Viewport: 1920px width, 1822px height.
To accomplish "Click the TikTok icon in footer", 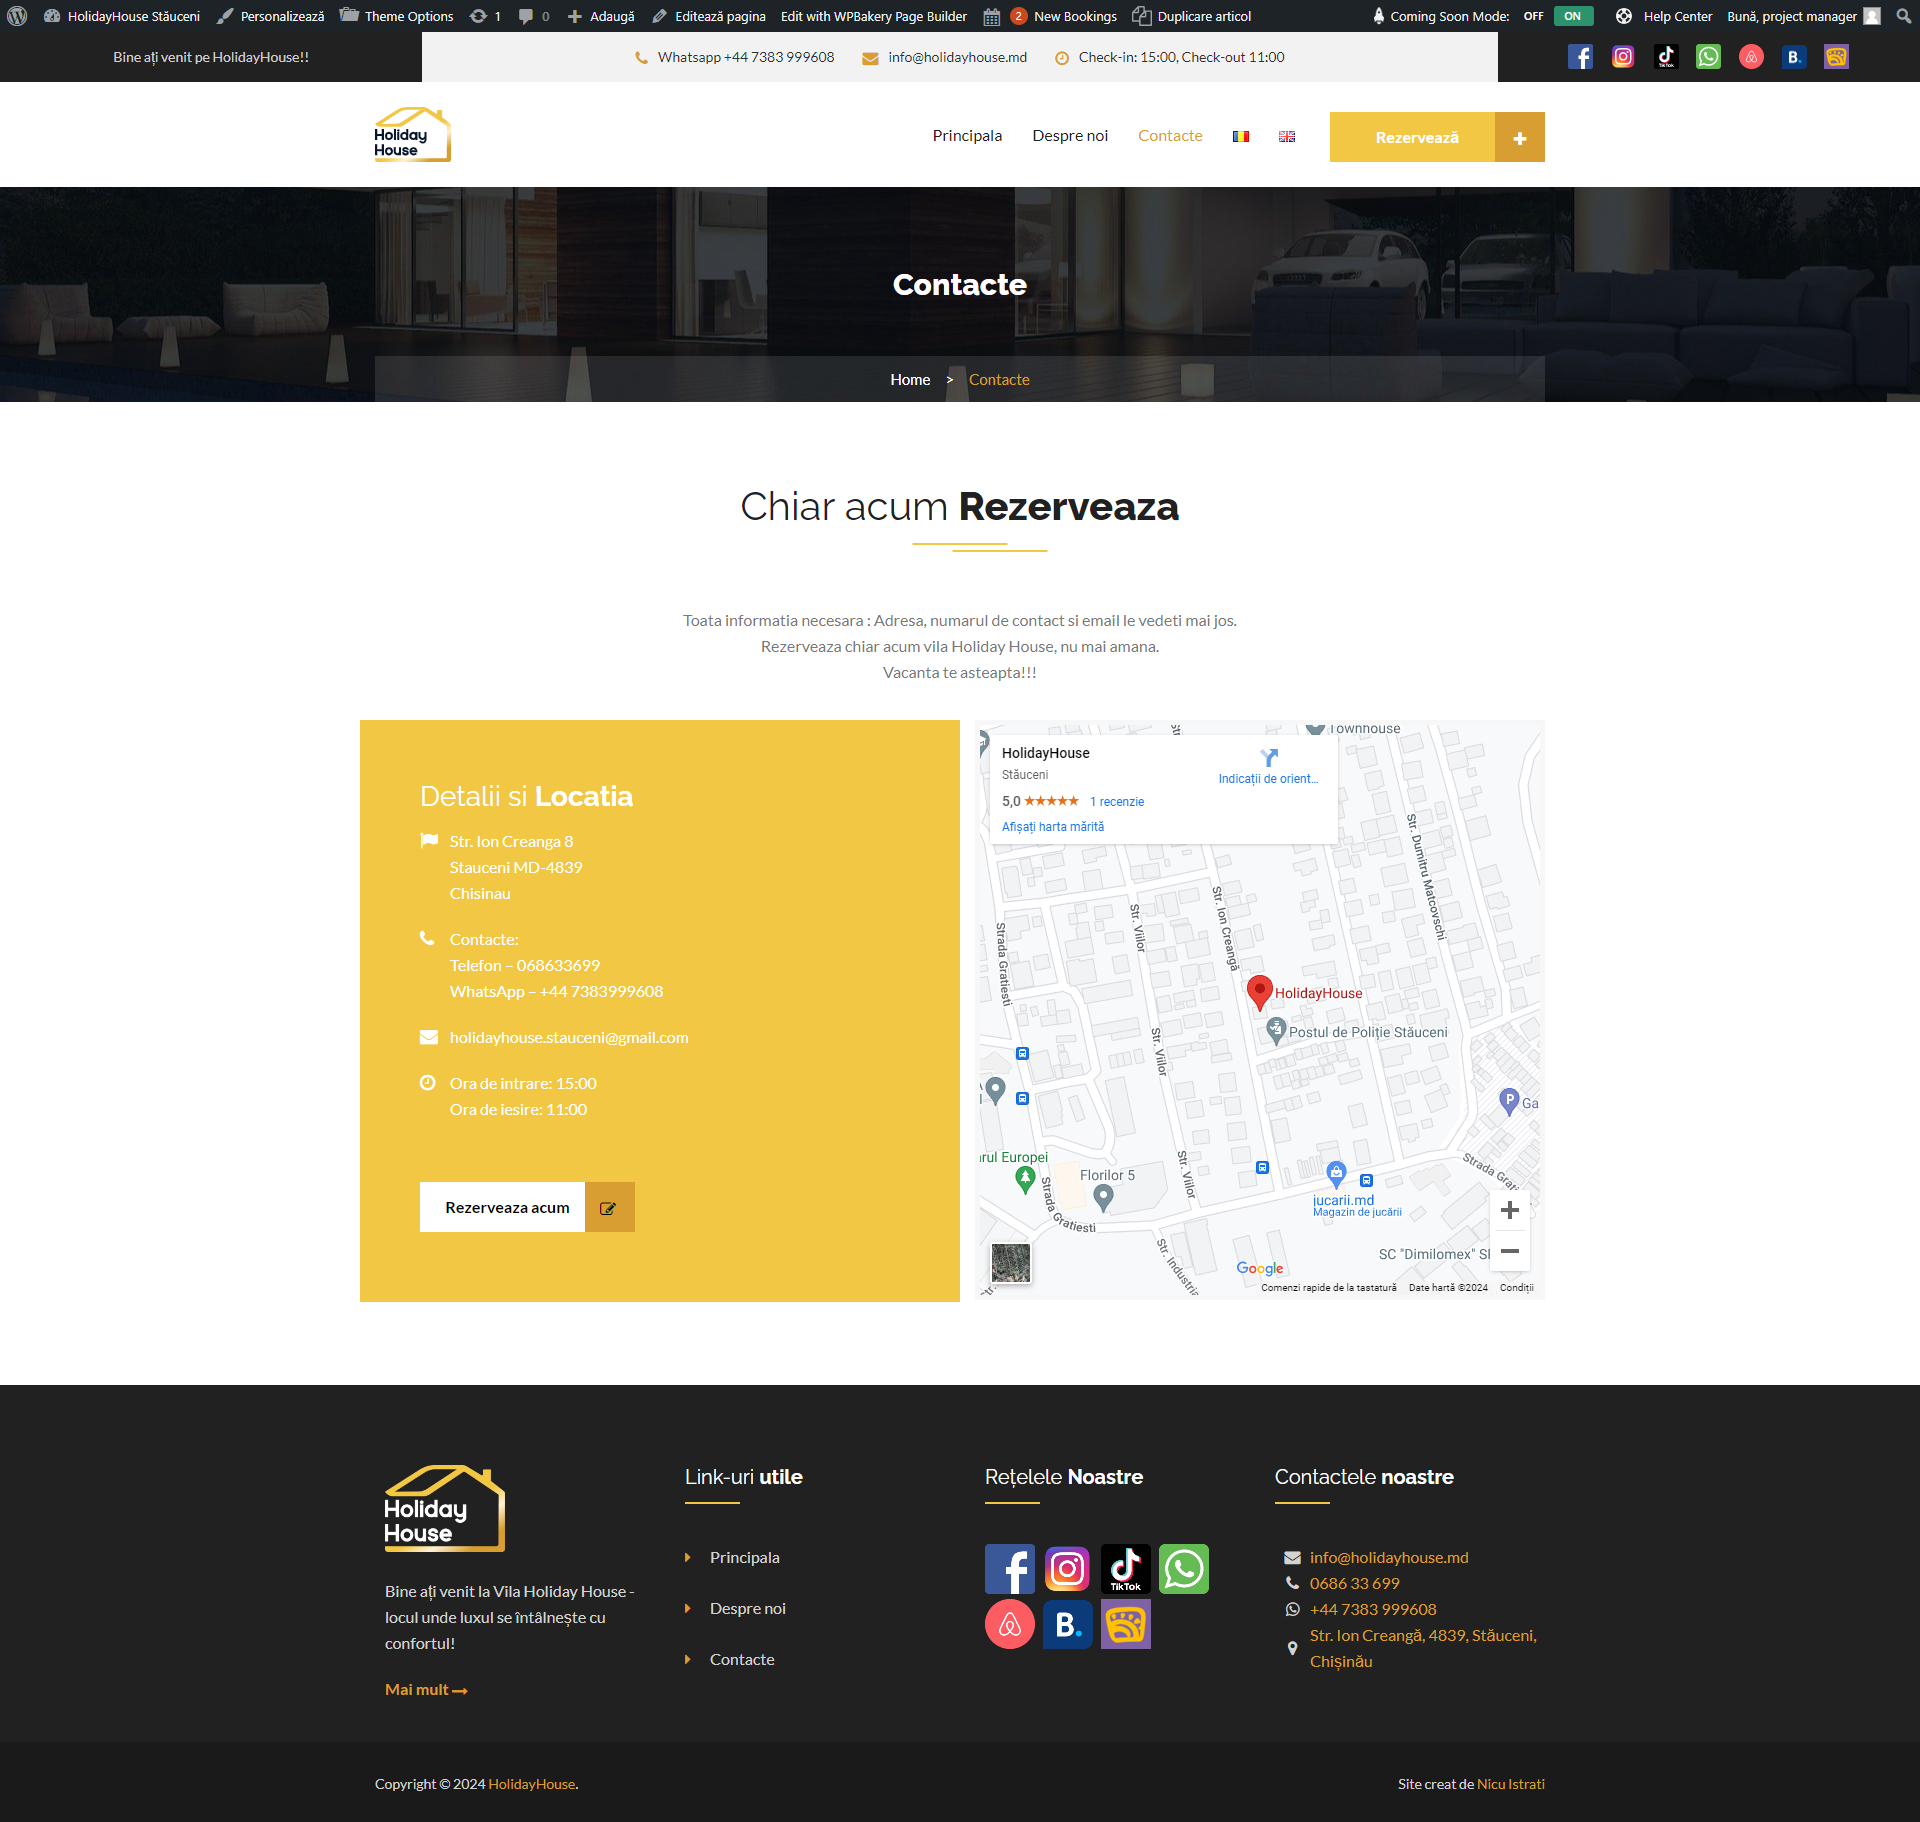I will tap(1125, 1569).
